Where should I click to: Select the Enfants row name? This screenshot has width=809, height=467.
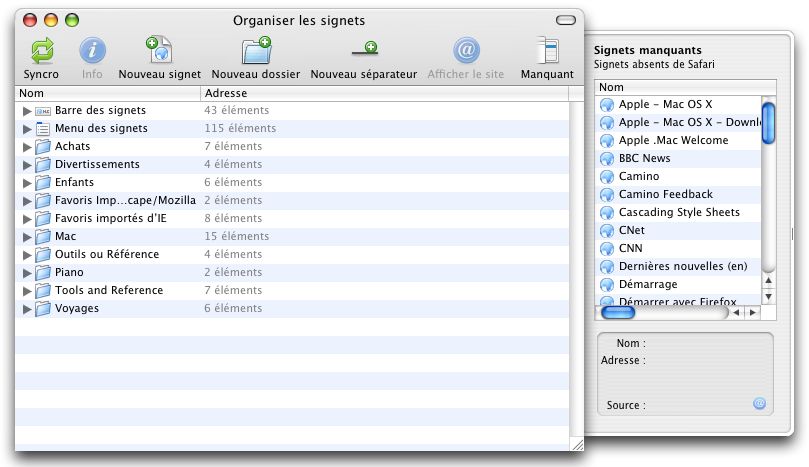pyautogui.click(x=74, y=182)
